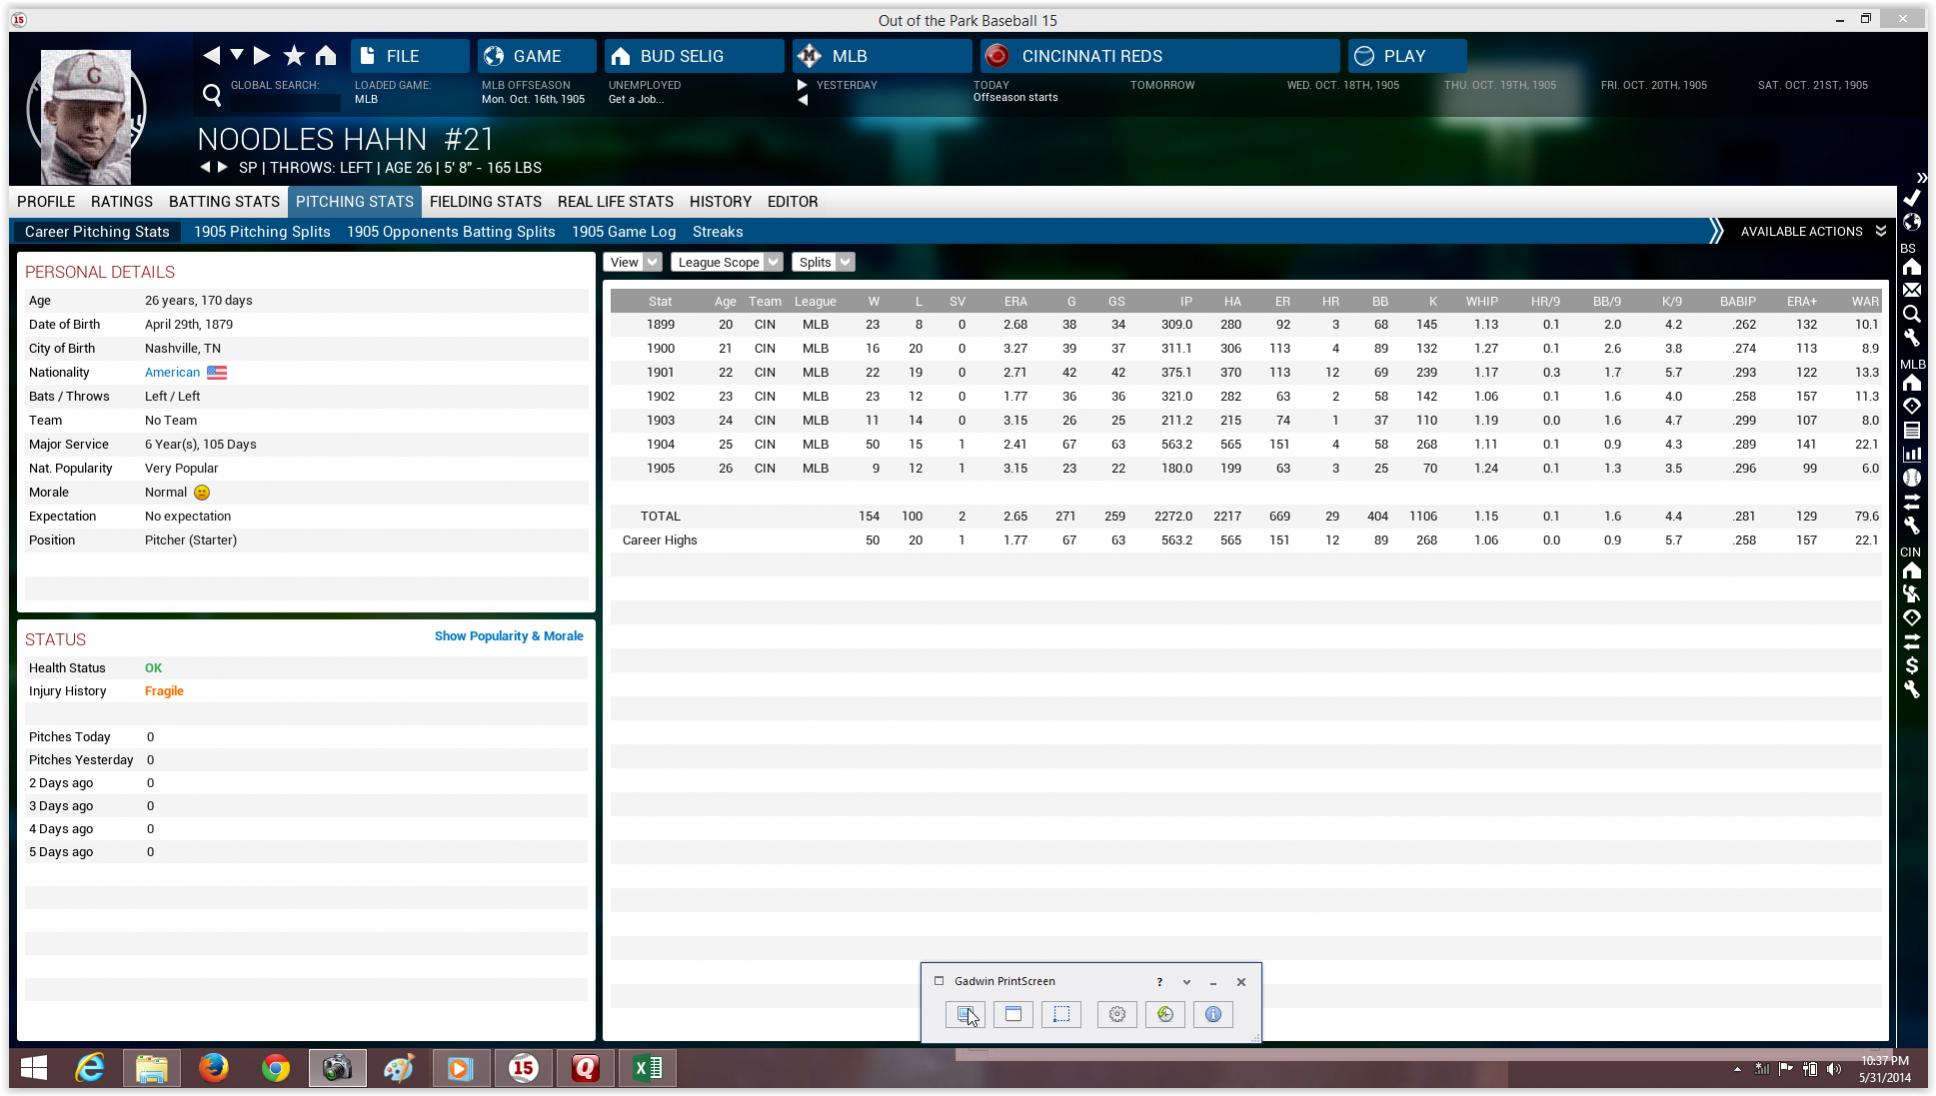Screen dimensions: 1936x1096
Task: Switch to the Ratings tab
Action: point(122,201)
